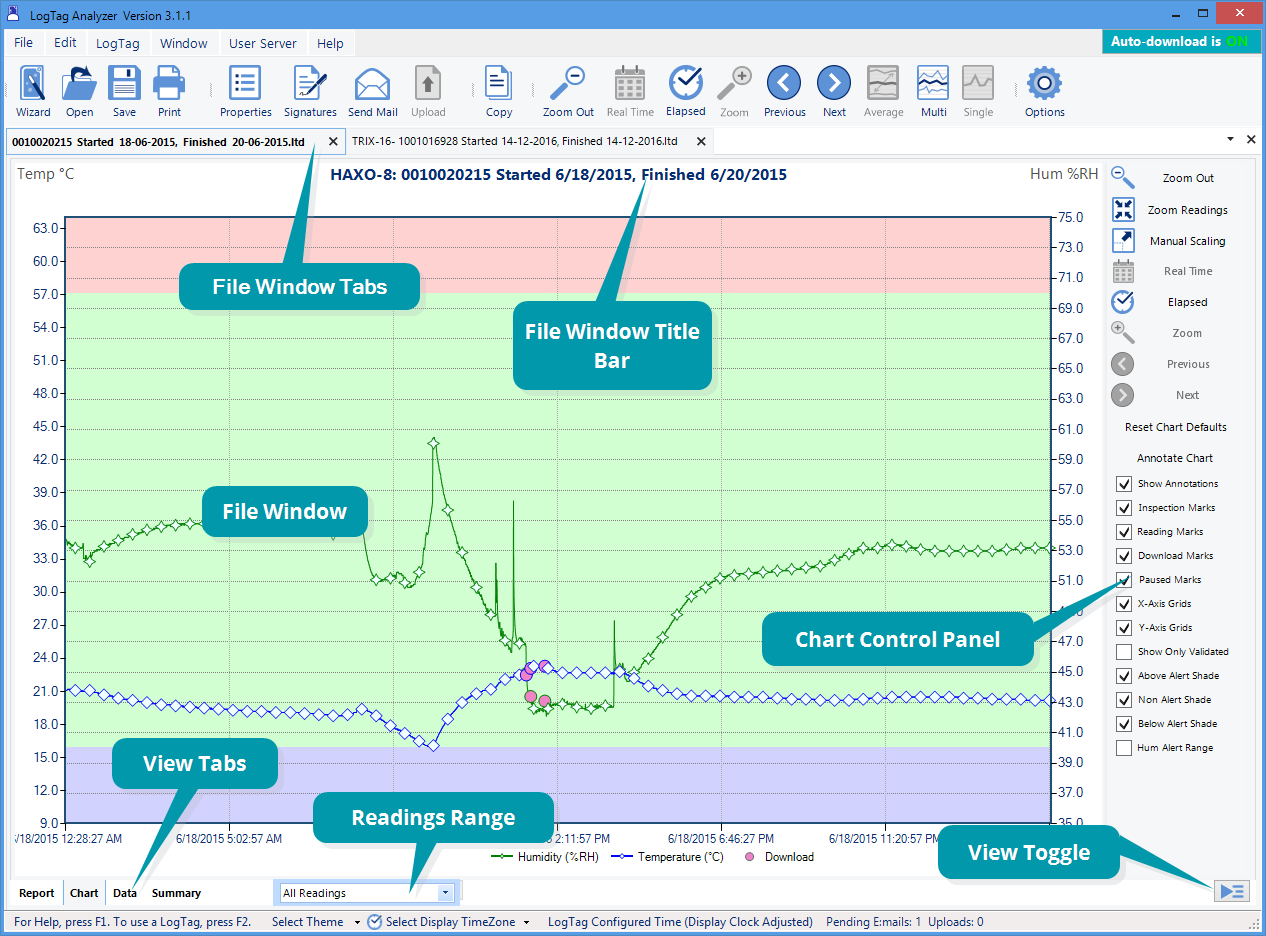Open the LogTag menu
This screenshot has width=1266, height=936.
tap(118, 43)
